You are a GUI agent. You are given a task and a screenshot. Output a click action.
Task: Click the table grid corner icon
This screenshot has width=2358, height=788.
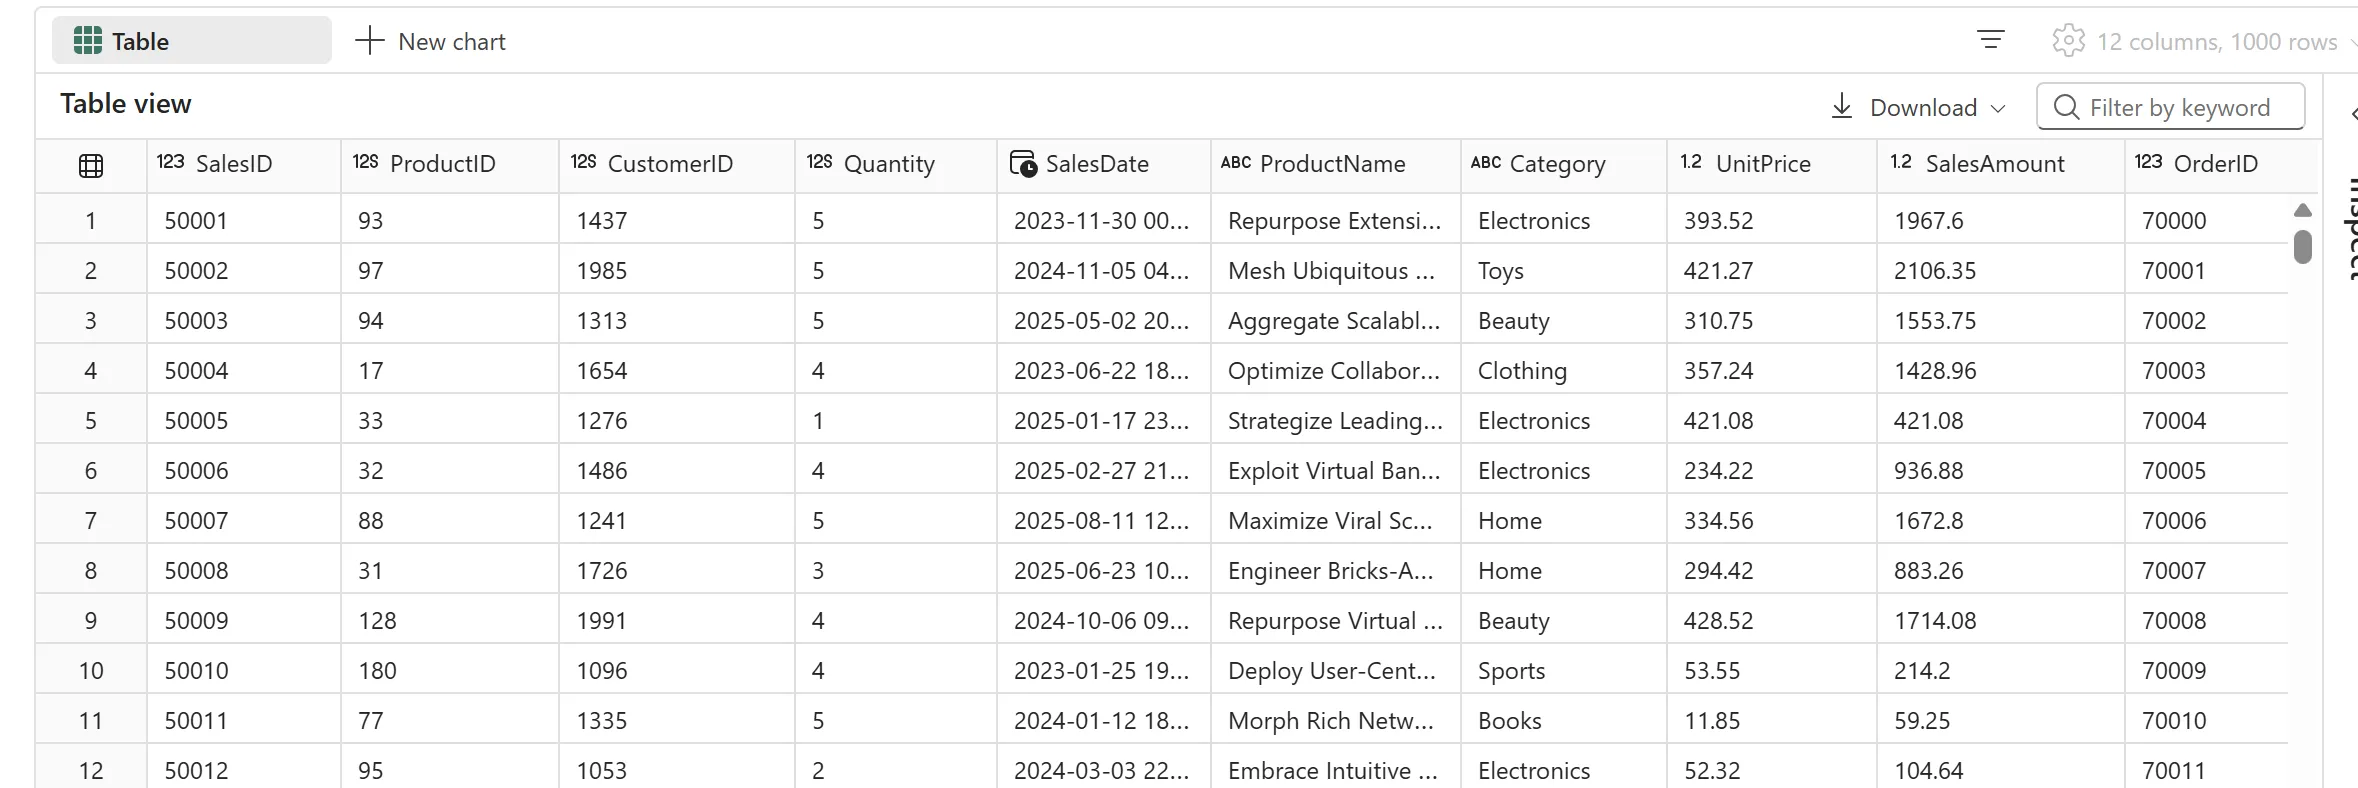pyautogui.click(x=91, y=165)
